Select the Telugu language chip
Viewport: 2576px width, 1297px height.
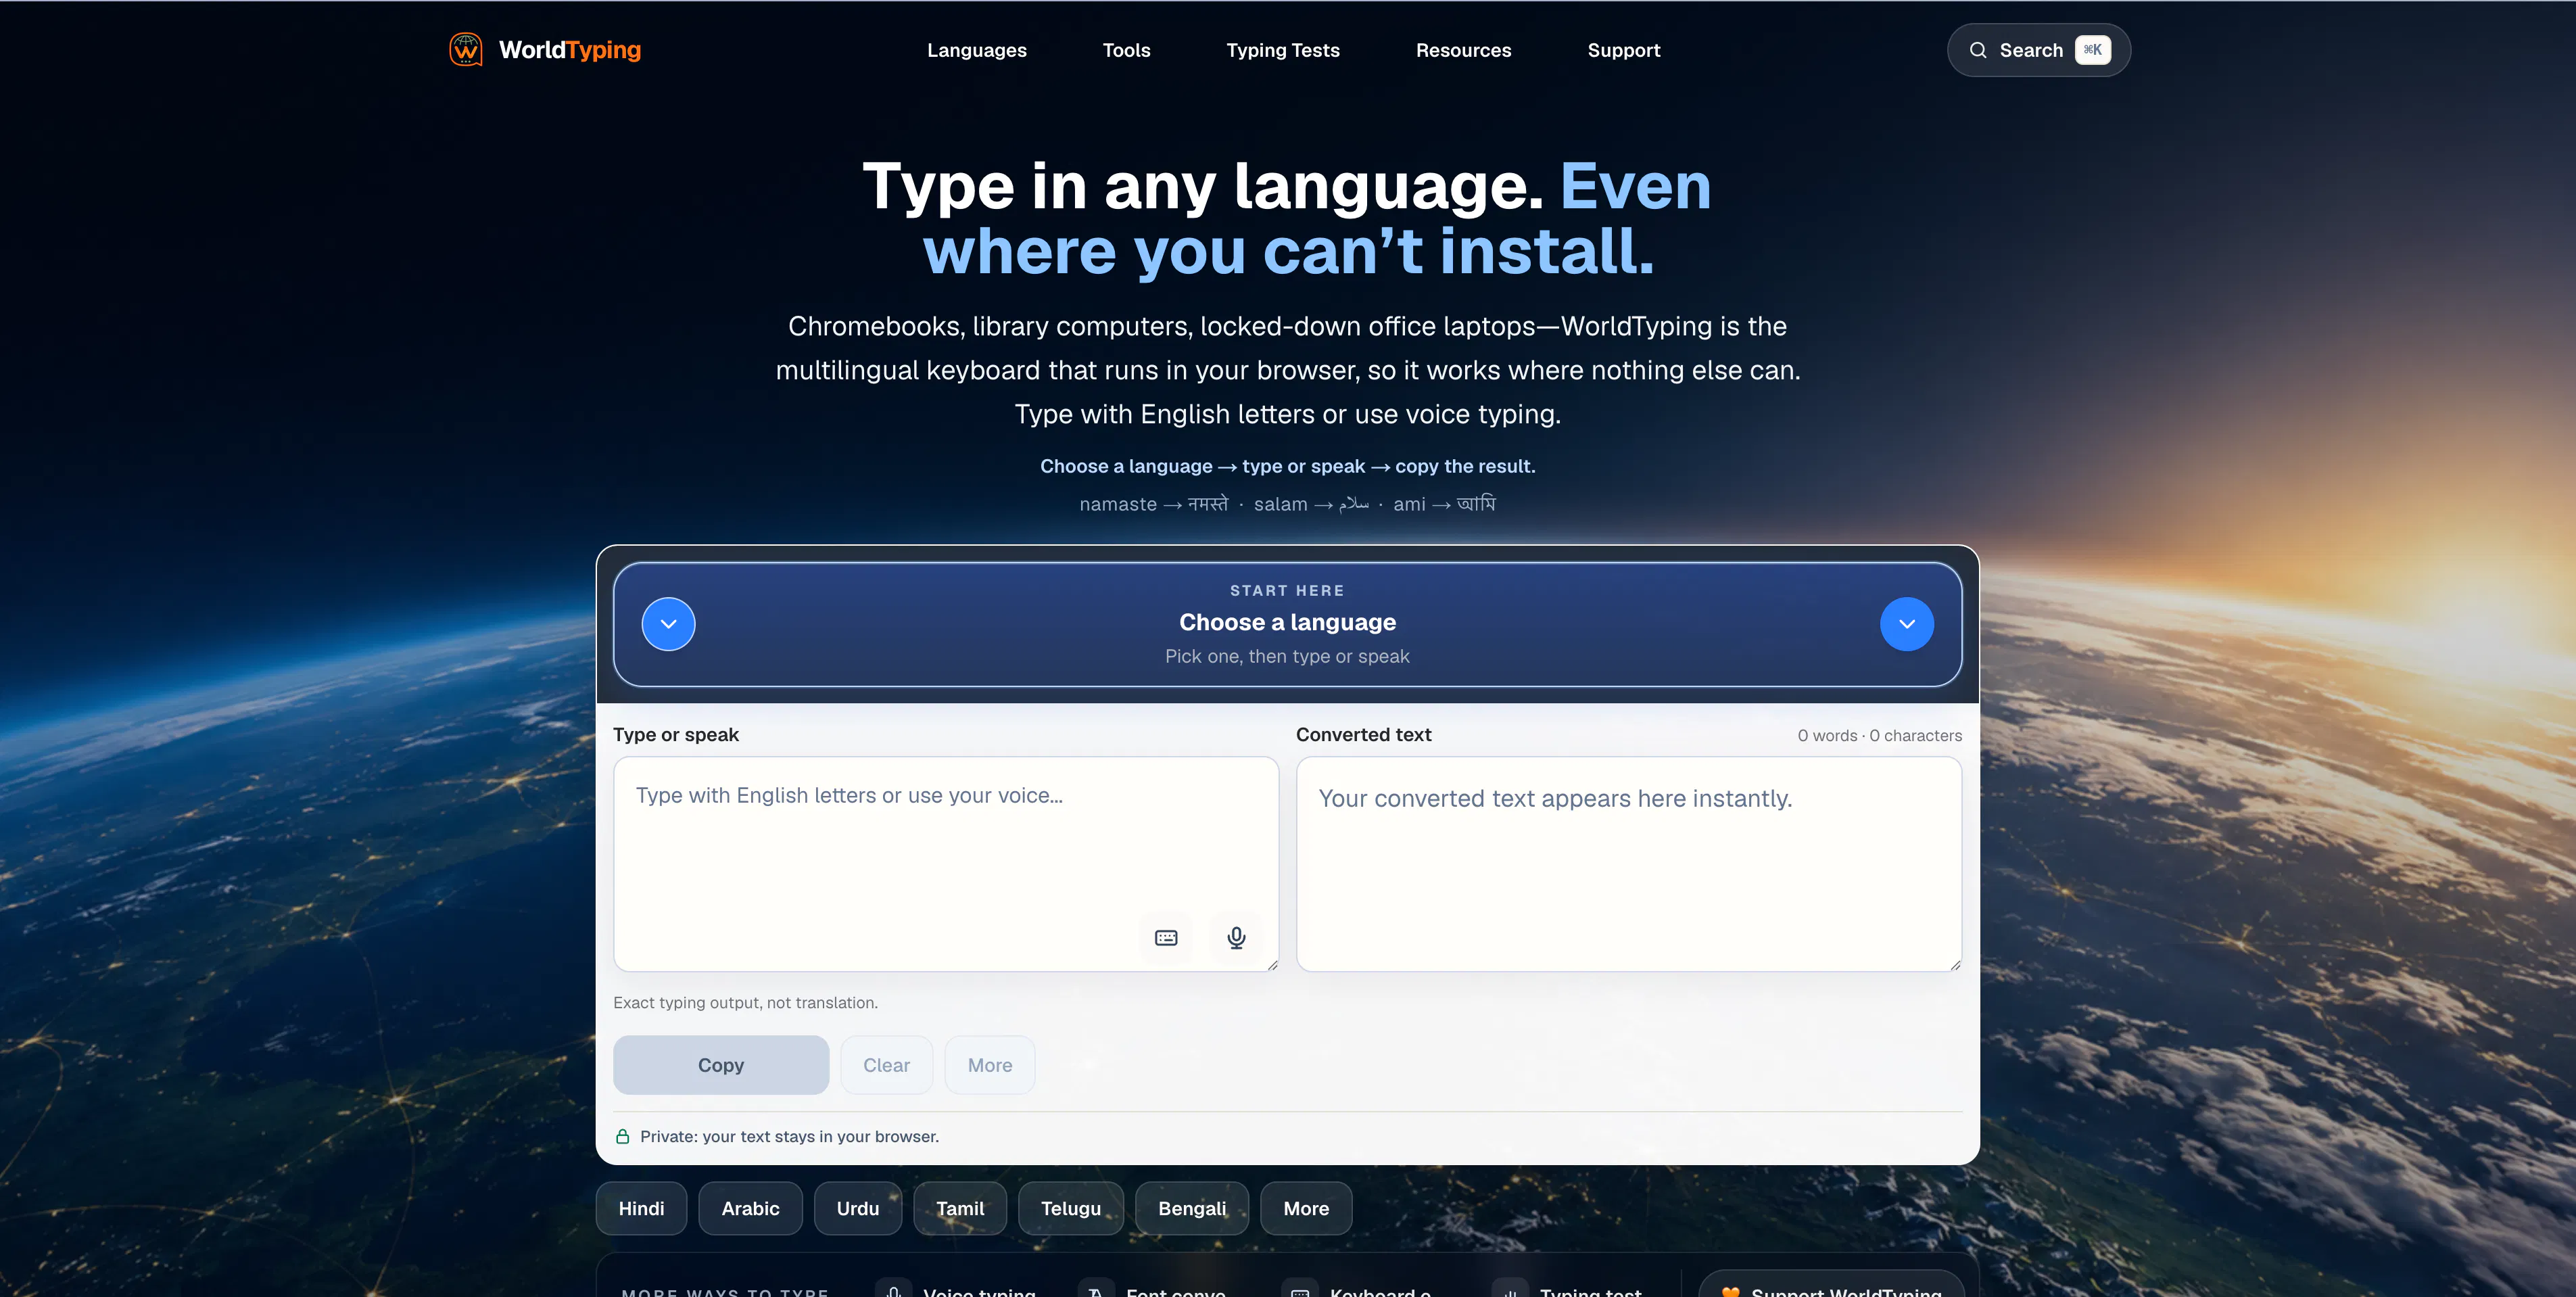[x=1070, y=1208]
